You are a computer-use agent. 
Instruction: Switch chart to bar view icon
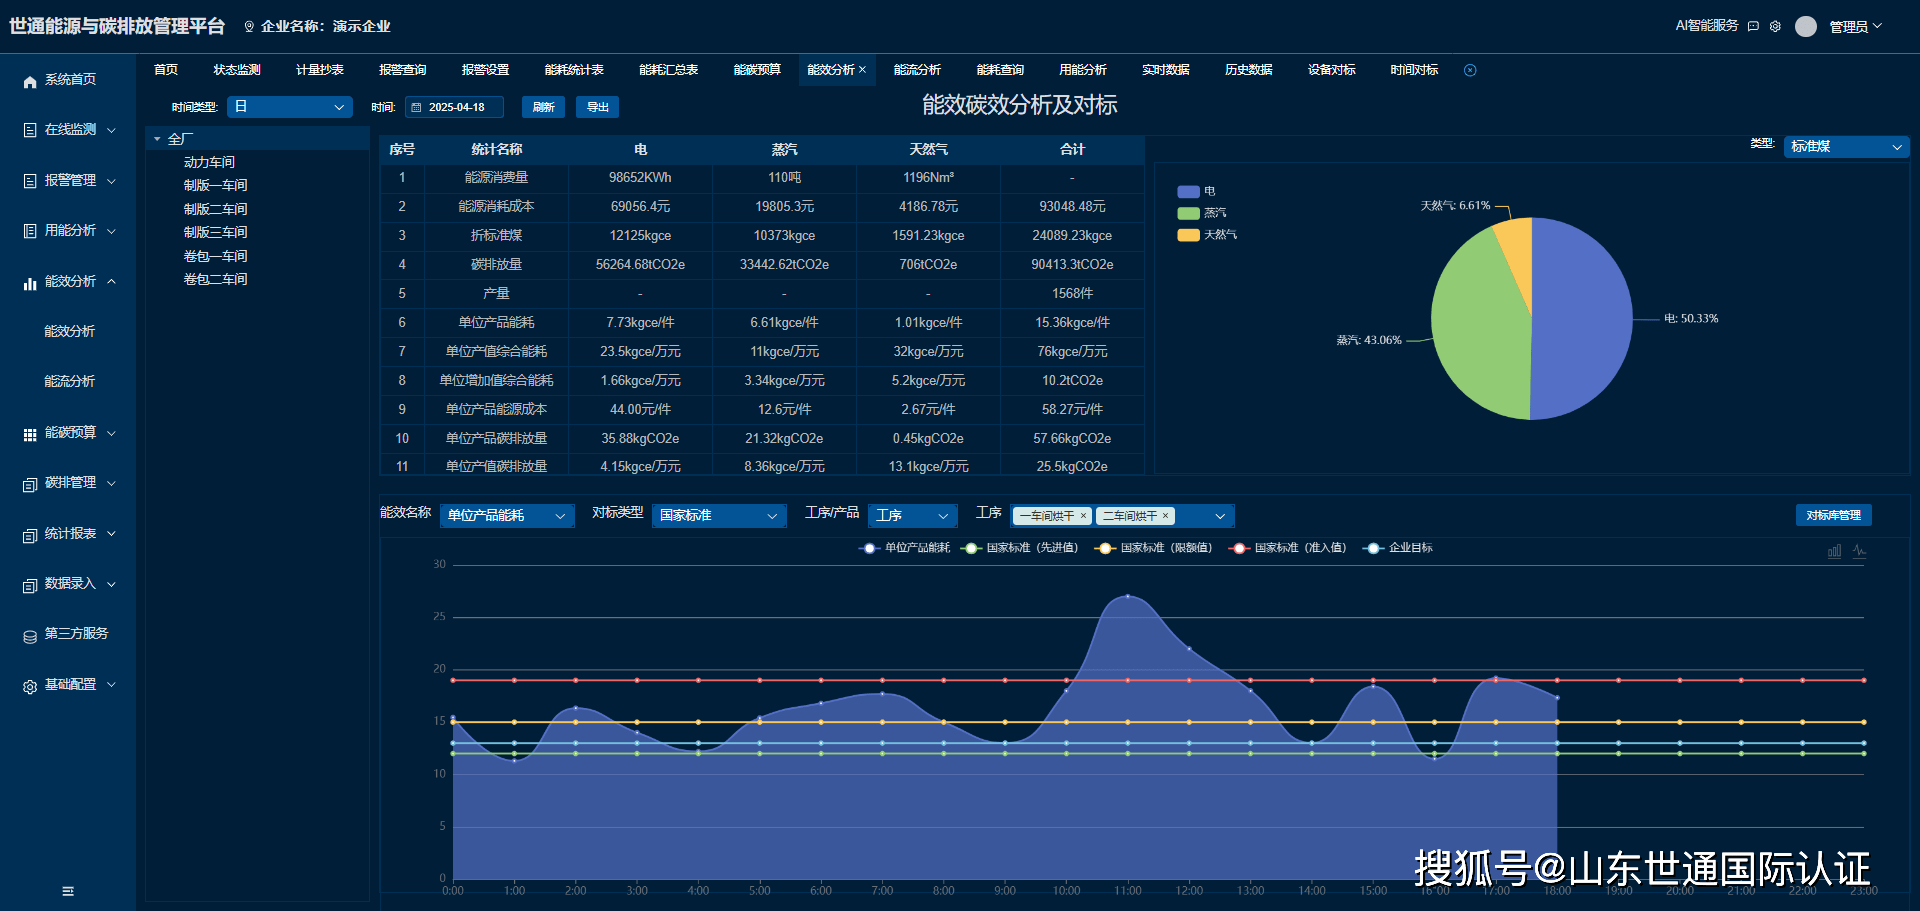tap(1834, 551)
